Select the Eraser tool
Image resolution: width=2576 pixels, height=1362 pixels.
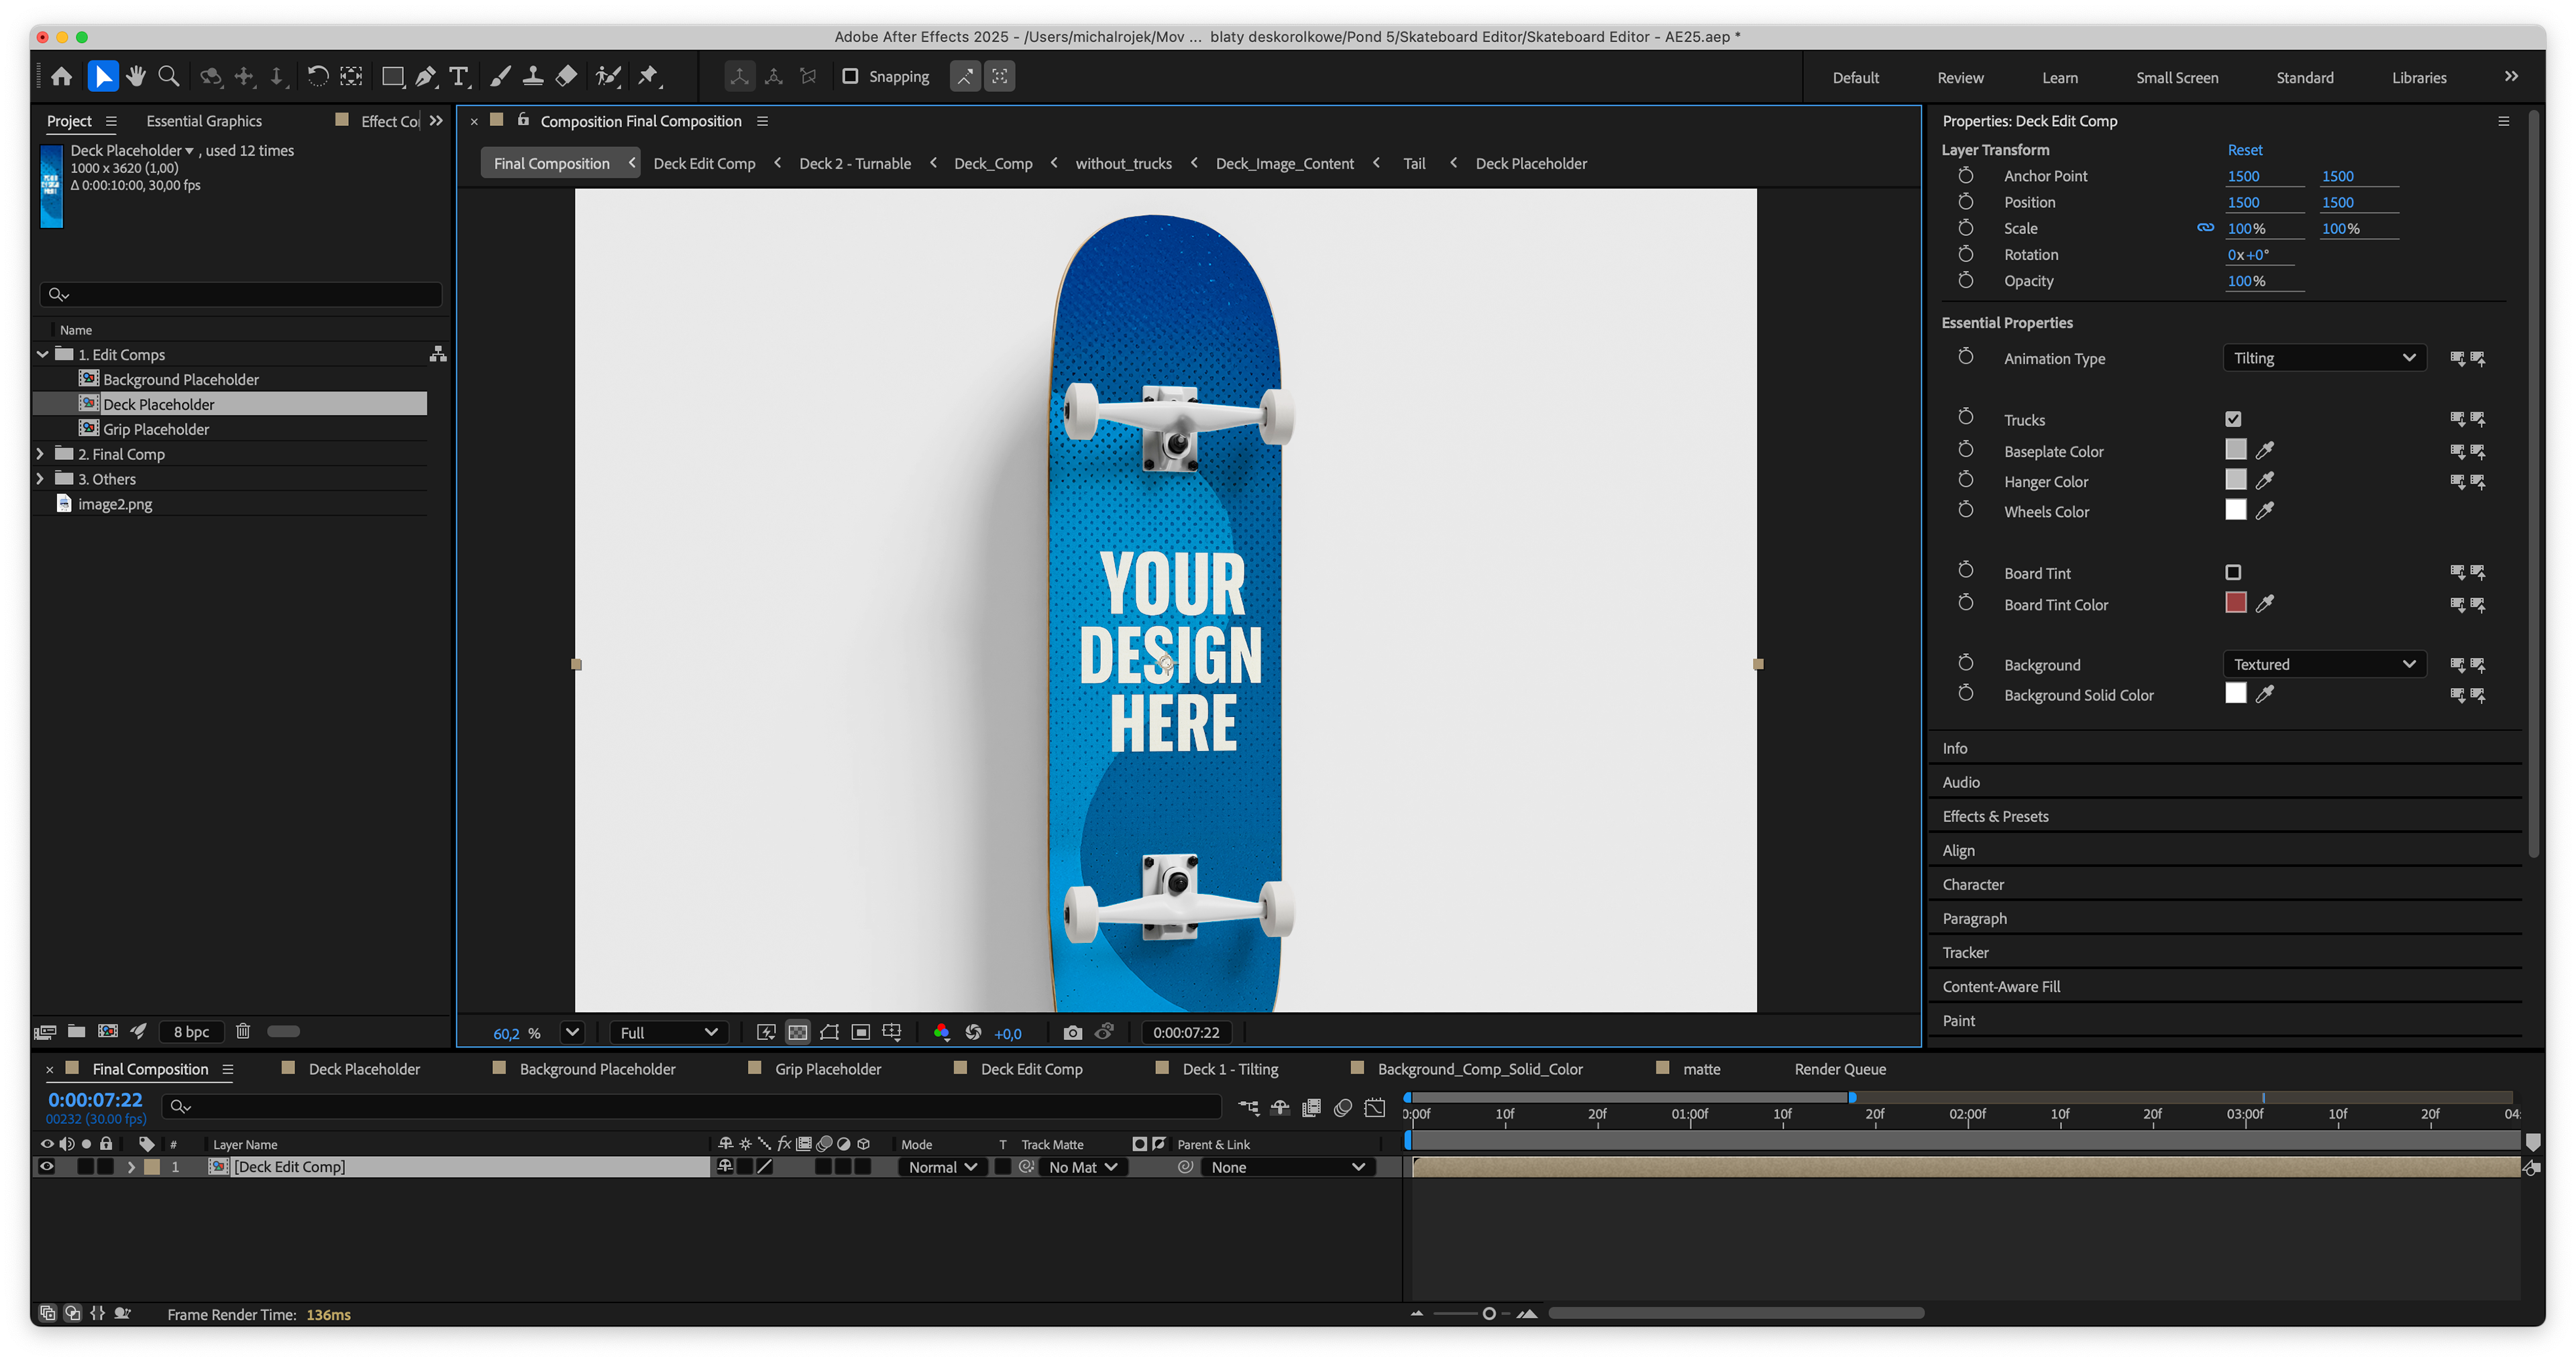(567, 76)
